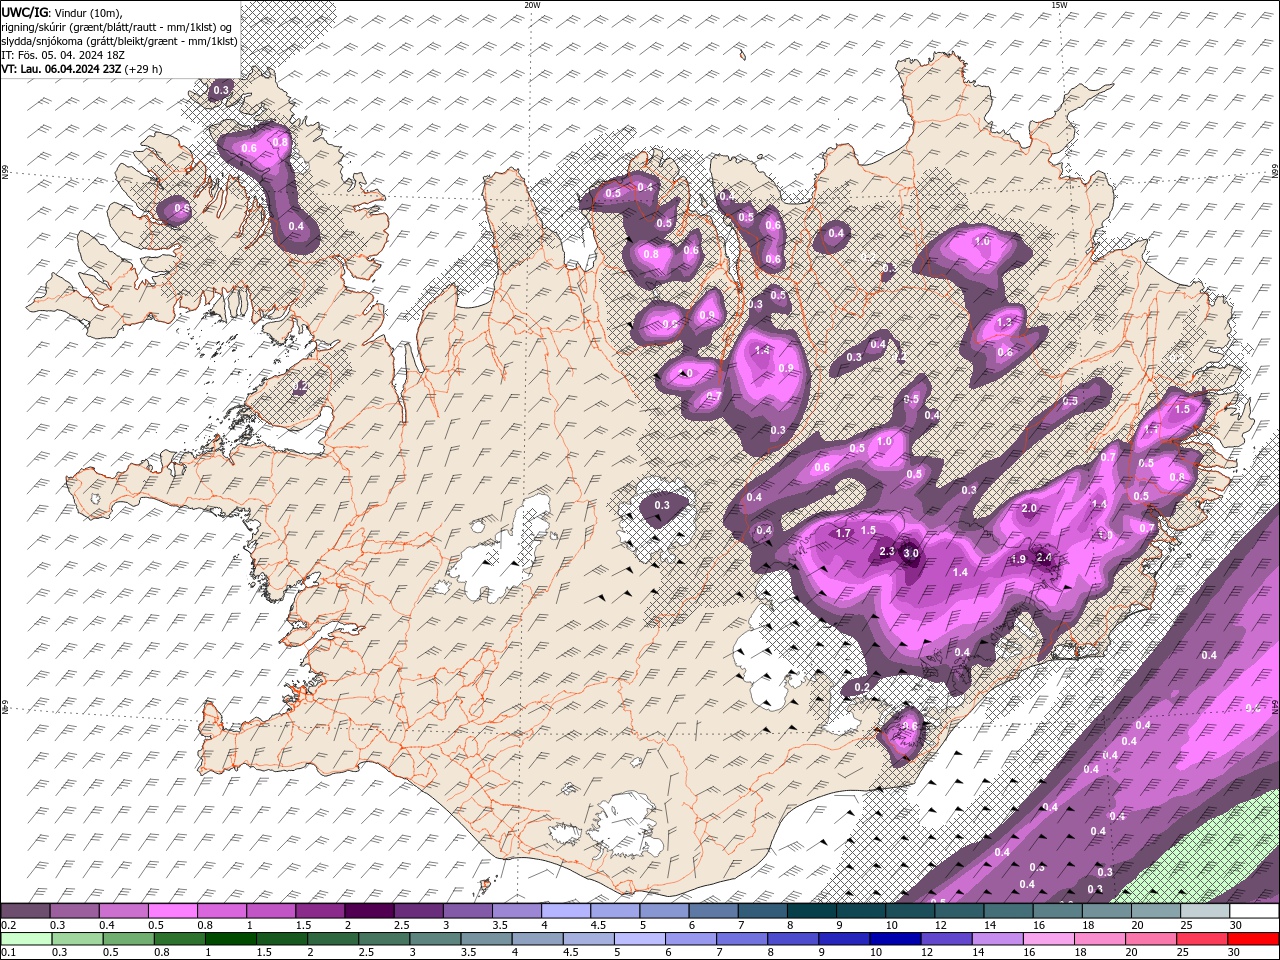Click the '1.3' precipitation value on map
This screenshot has width=1280, height=960.
pyautogui.click(x=1005, y=322)
